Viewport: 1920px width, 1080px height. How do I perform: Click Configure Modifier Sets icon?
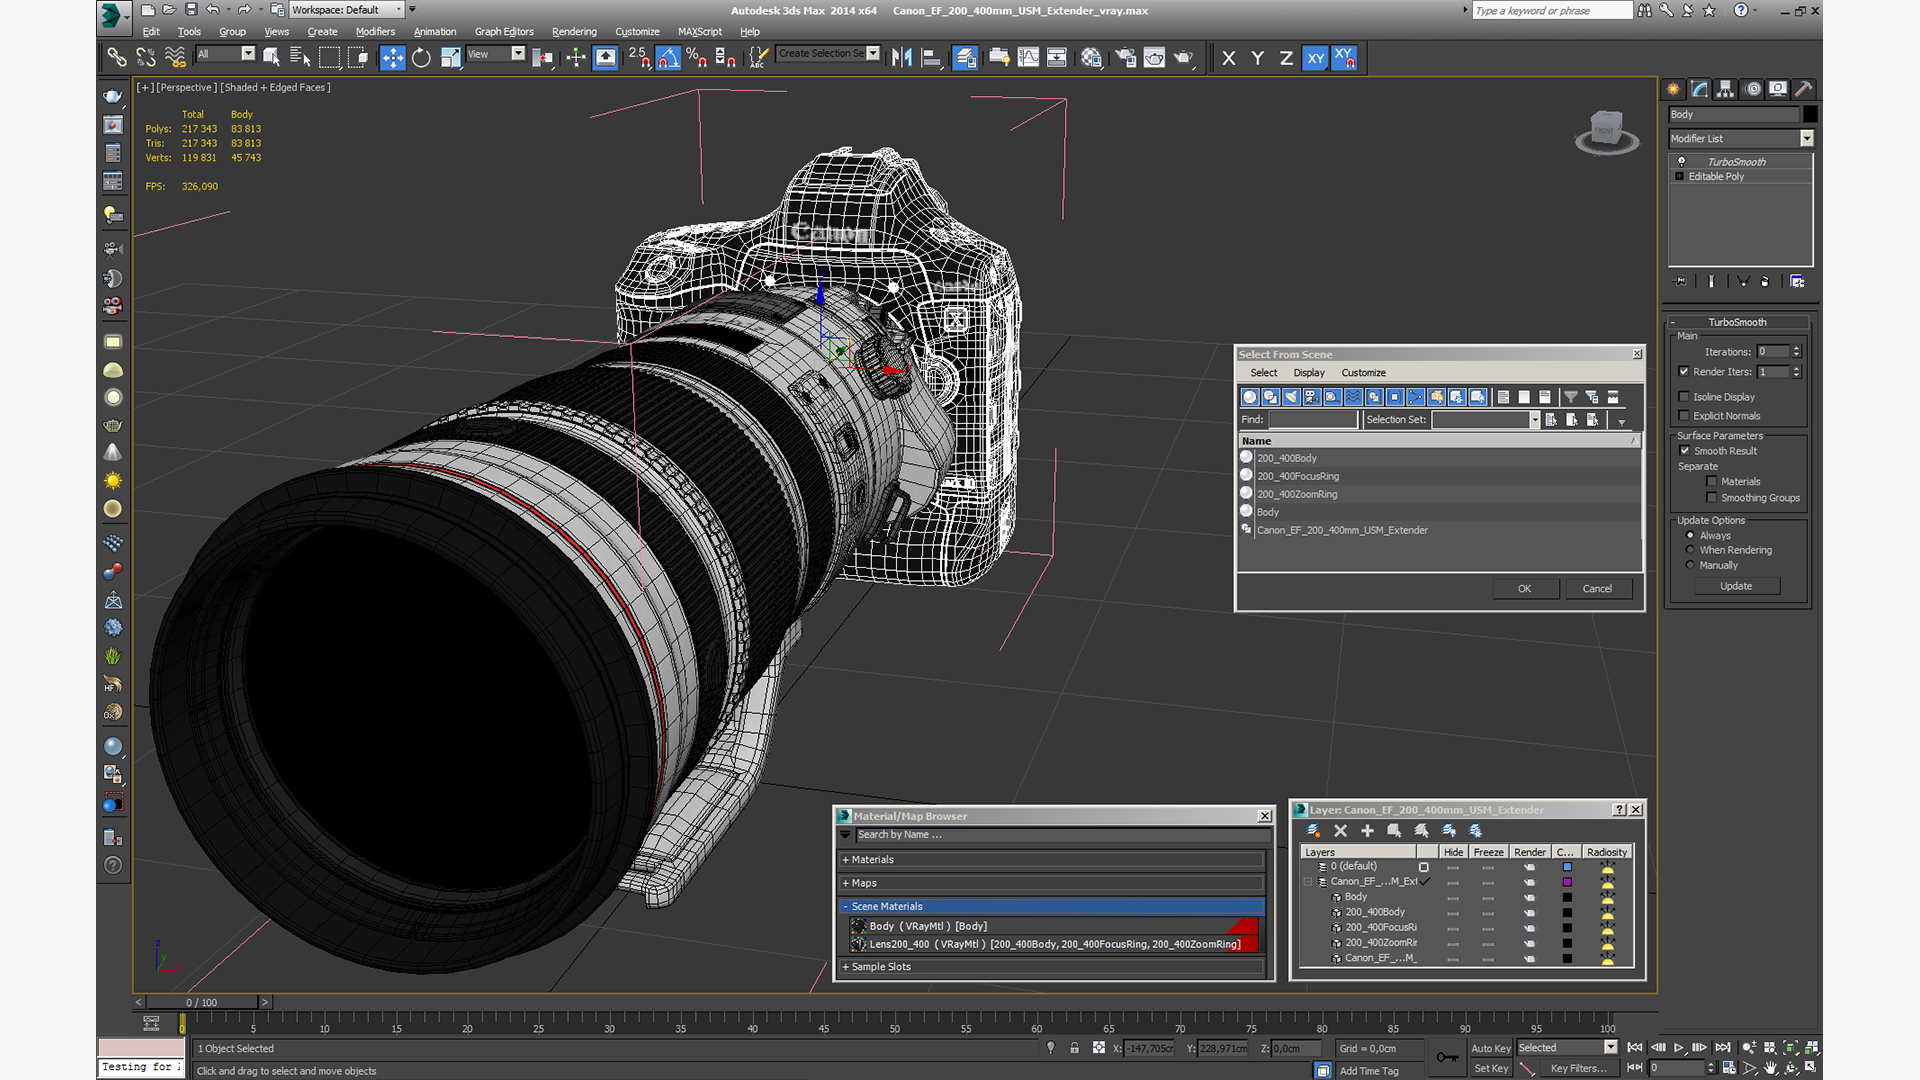point(1797,282)
